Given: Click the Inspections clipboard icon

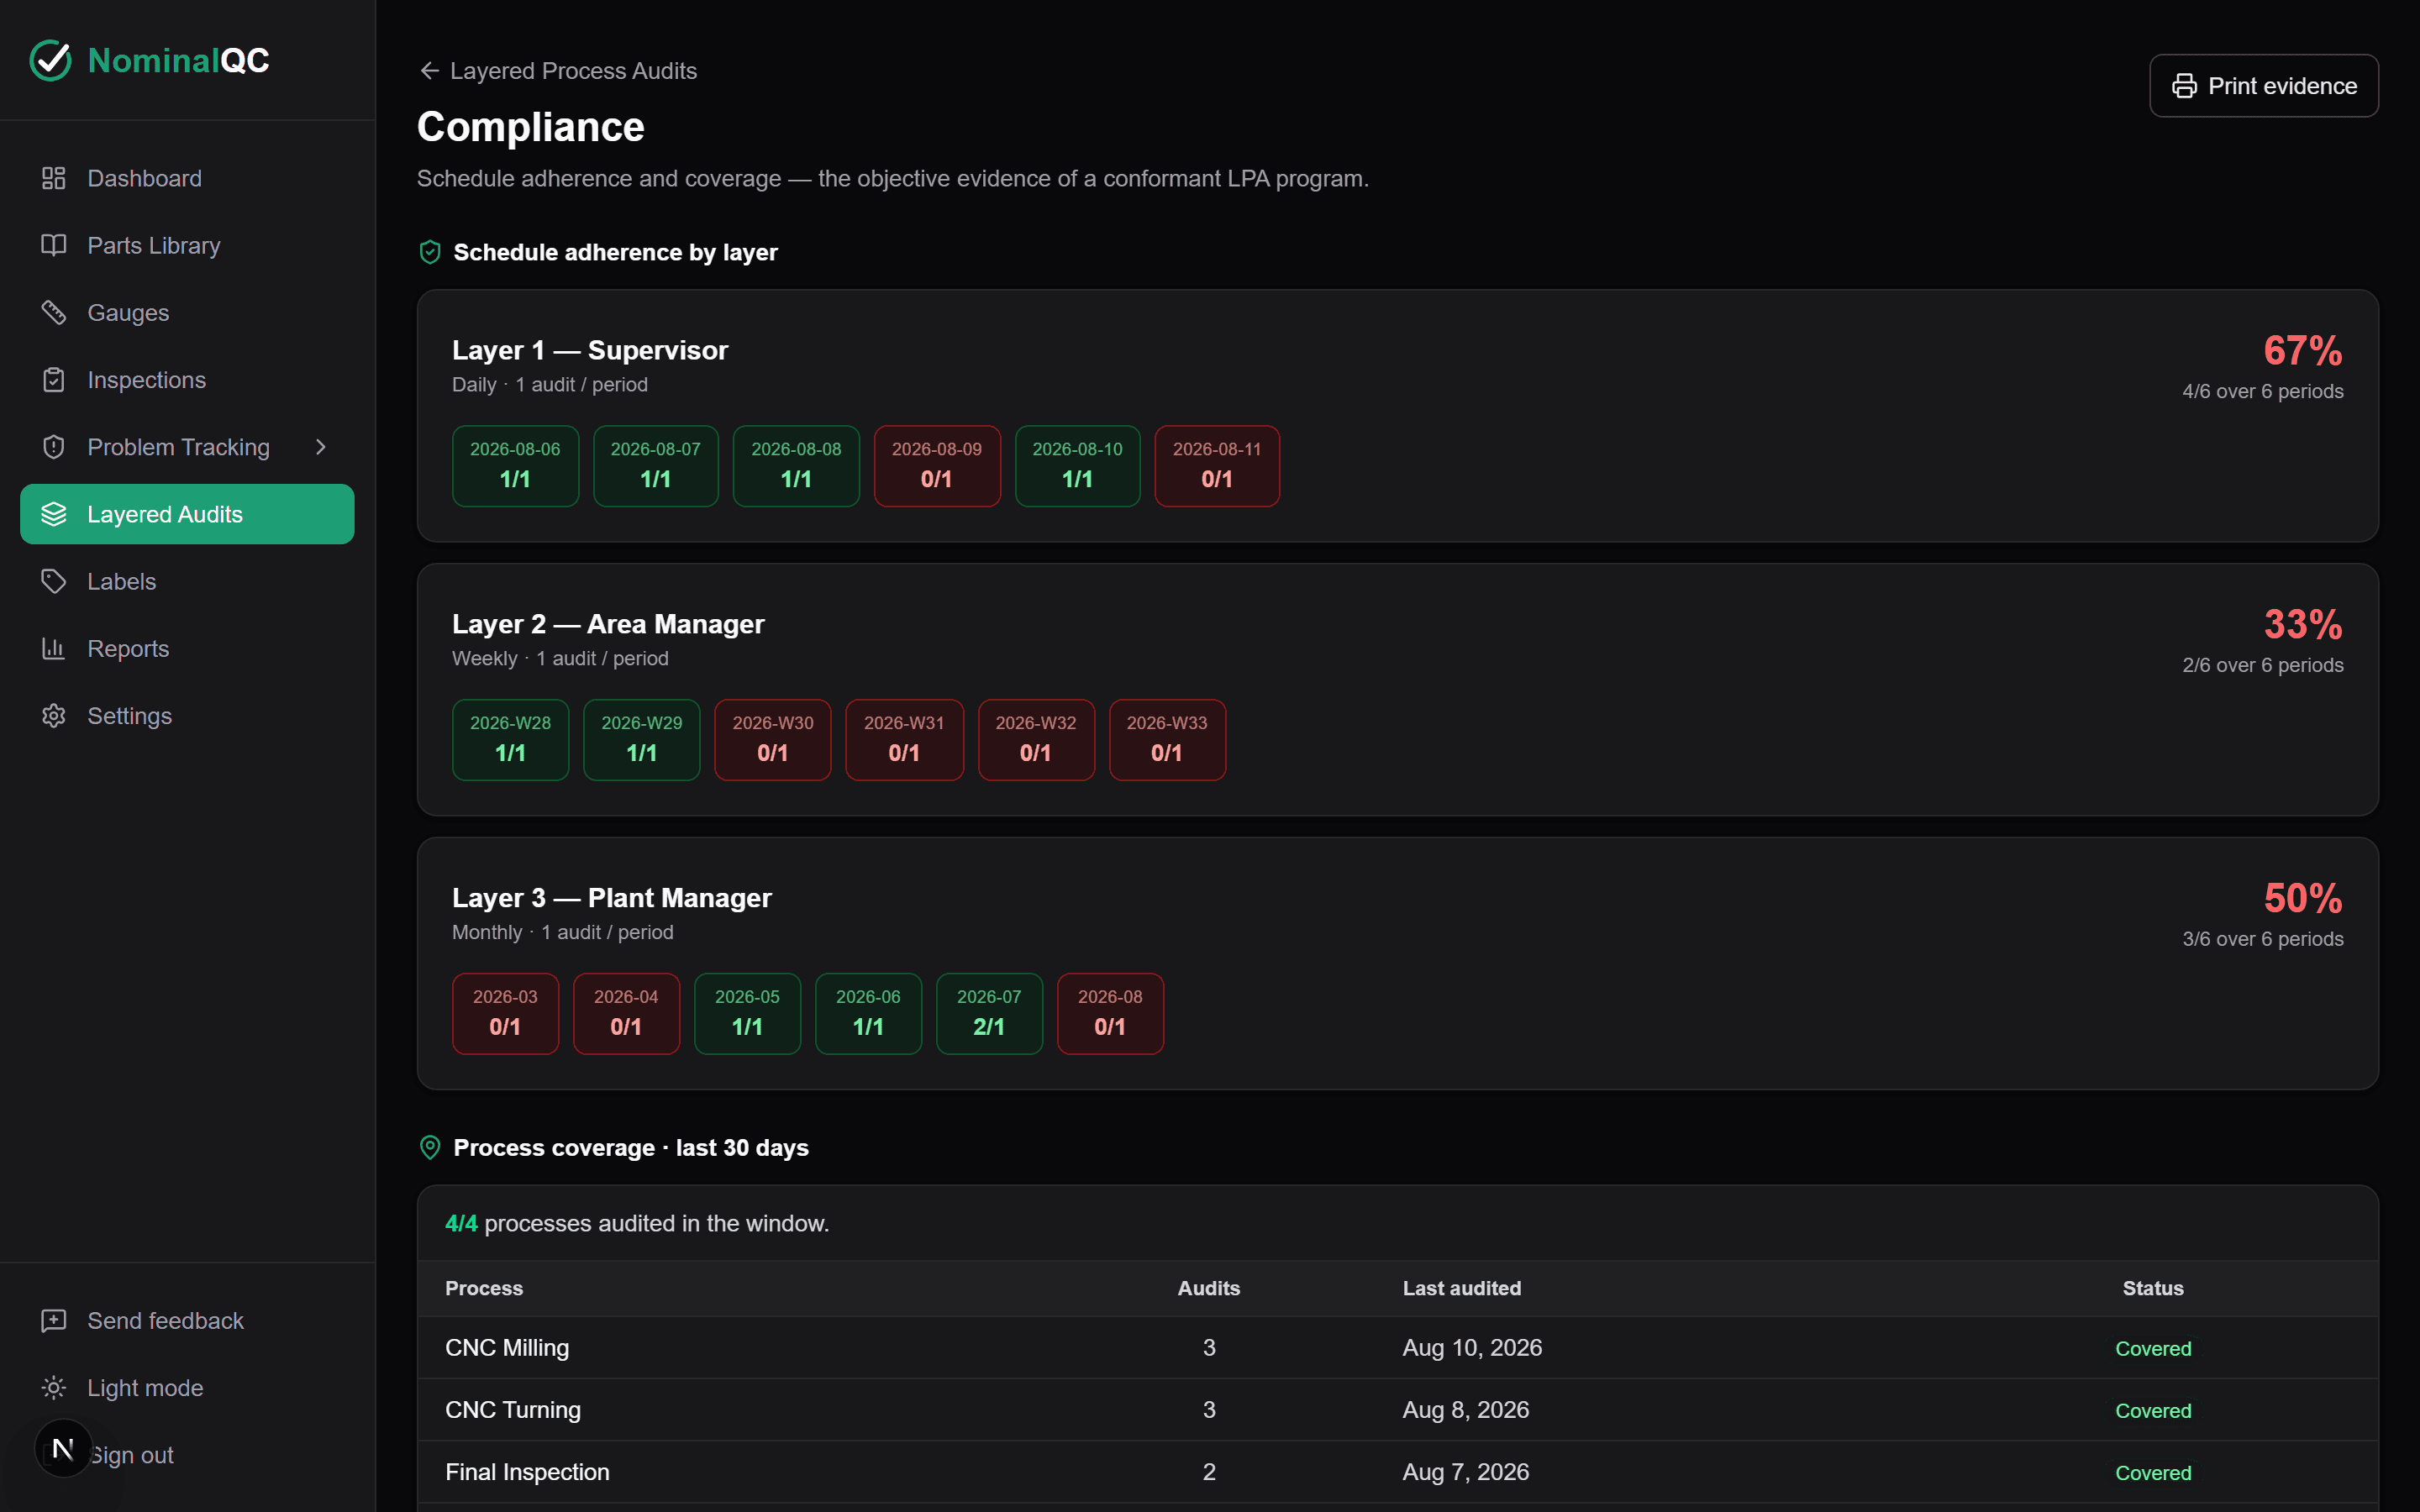Looking at the screenshot, I should pyautogui.click(x=54, y=380).
